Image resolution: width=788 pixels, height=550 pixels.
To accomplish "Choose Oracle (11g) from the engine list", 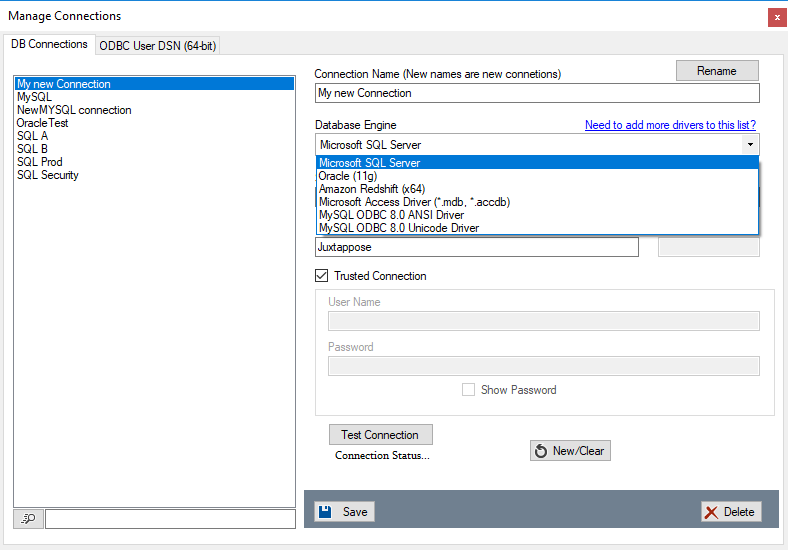I will pyautogui.click(x=346, y=176).
